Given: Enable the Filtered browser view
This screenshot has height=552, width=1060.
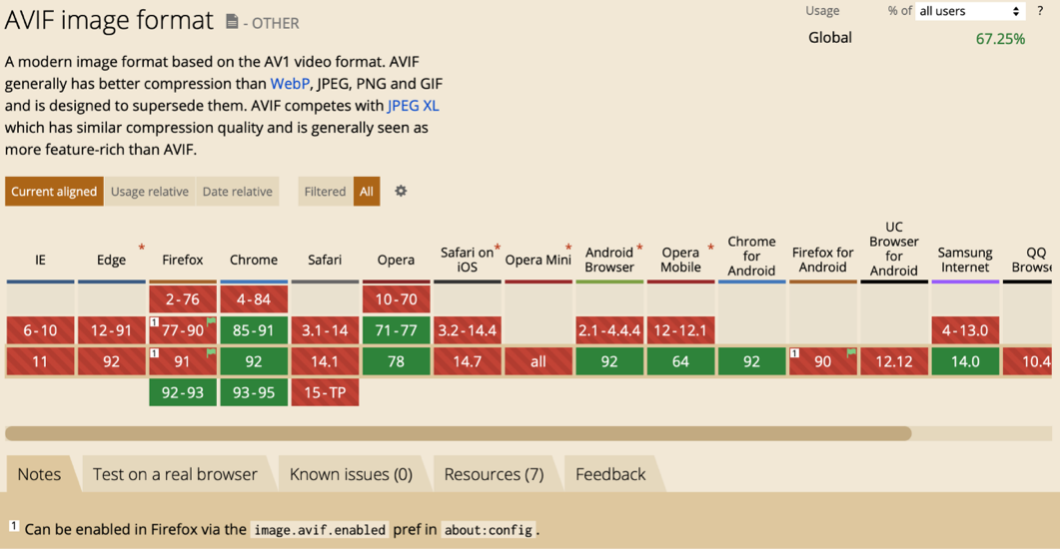Looking at the screenshot, I should tap(325, 192).
